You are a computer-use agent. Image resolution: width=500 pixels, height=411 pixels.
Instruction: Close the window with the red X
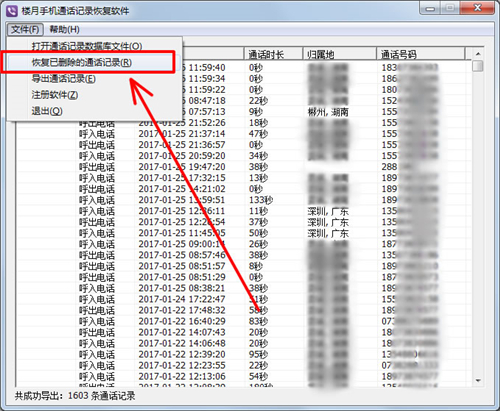pos(477,8)
